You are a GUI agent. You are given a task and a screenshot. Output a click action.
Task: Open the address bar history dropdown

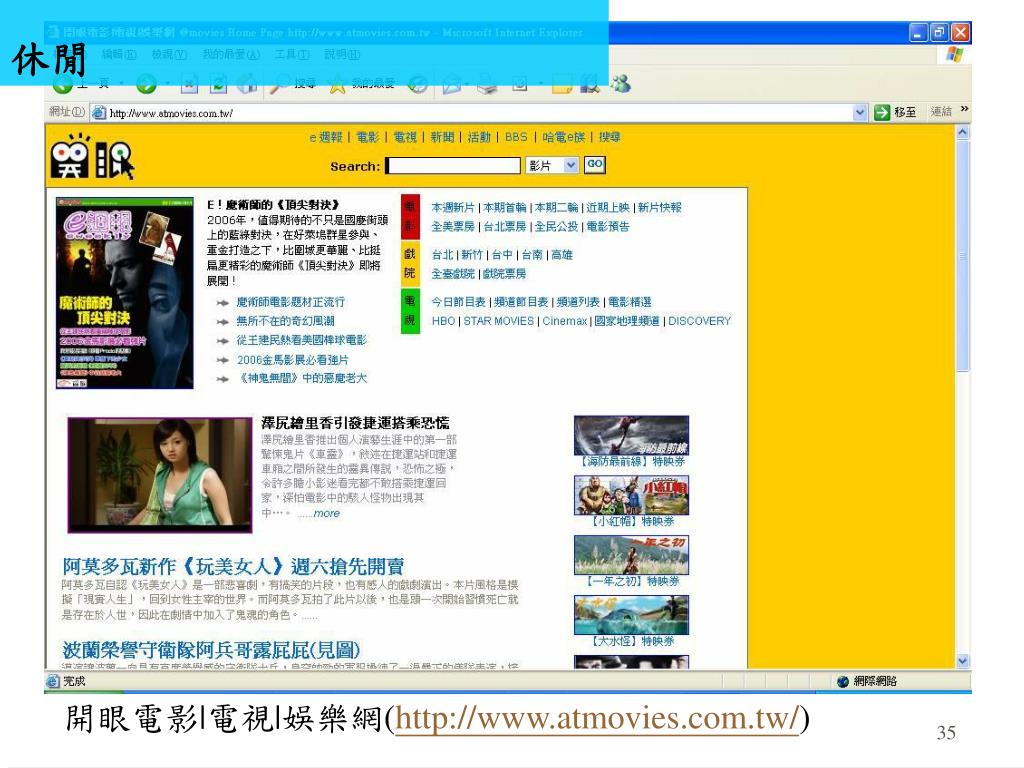(x=860, y=113)
